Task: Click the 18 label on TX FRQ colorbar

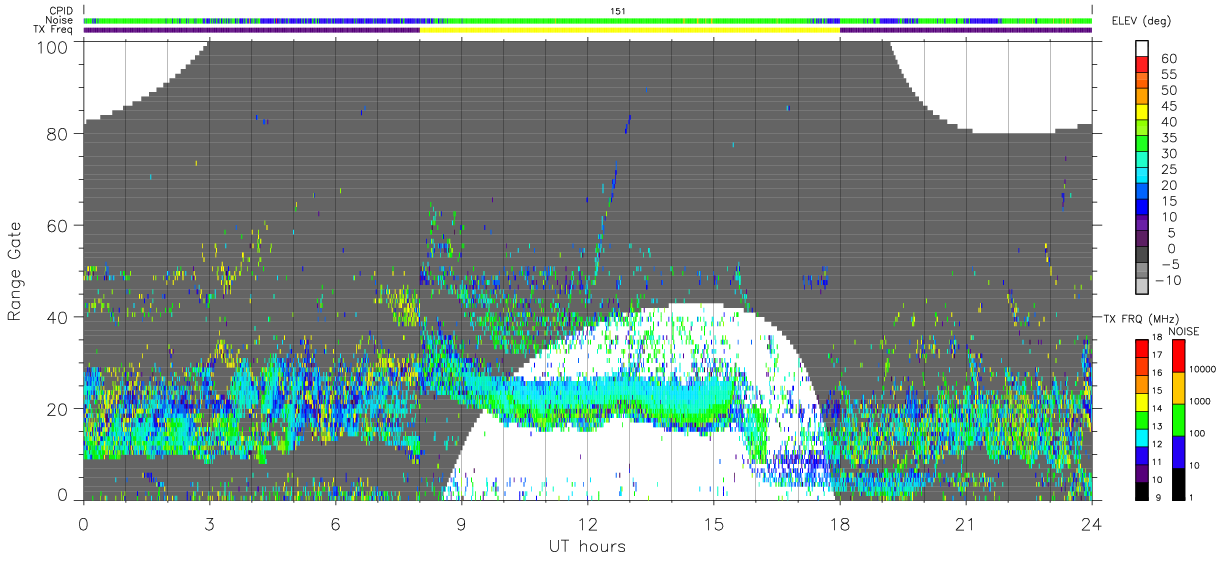Action: pos(1157,339)
